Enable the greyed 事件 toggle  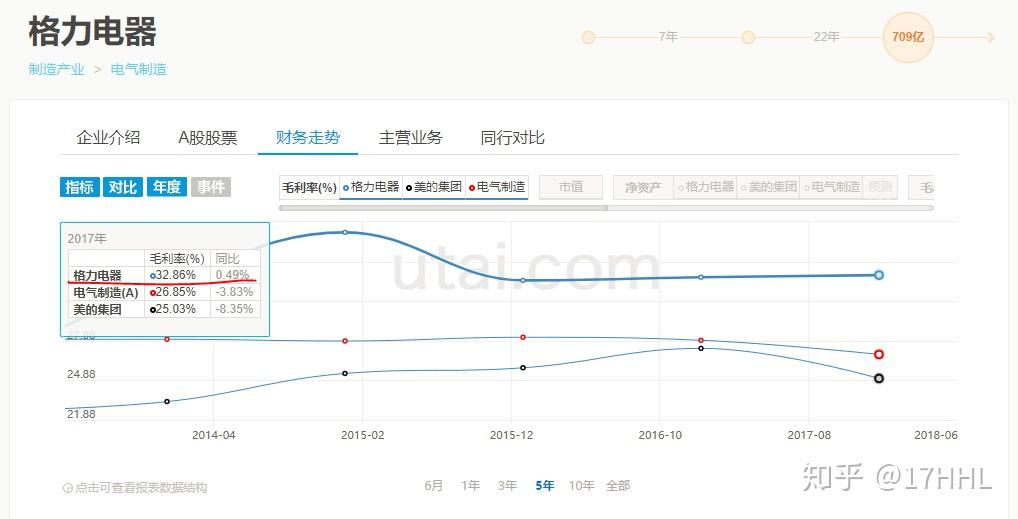(x=211, y=187)
